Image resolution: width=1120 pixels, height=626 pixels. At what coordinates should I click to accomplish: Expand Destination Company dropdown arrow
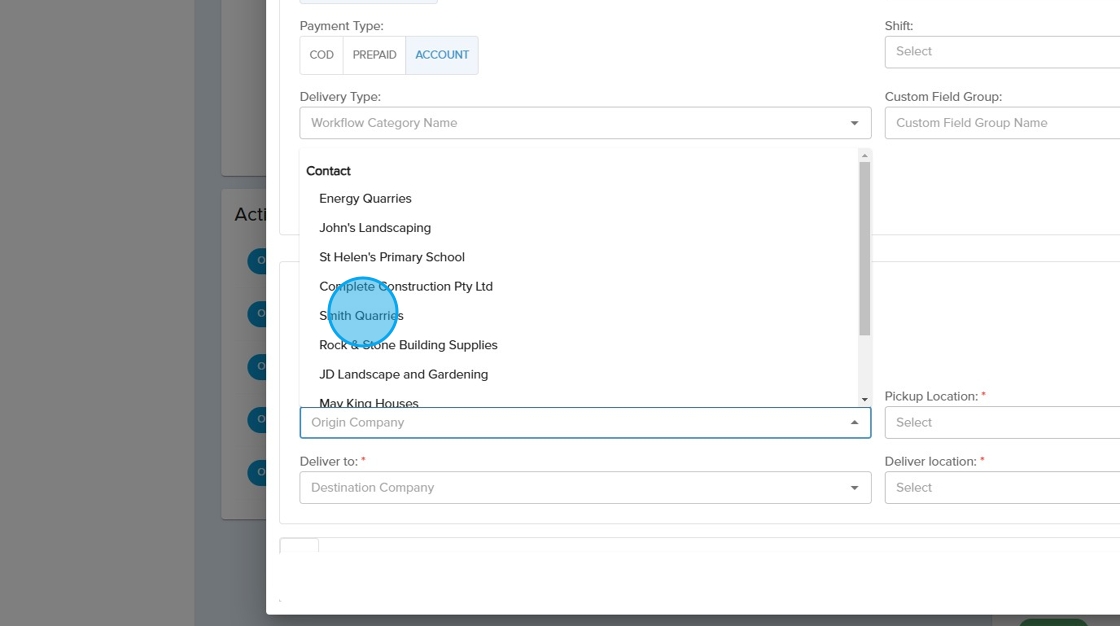tap(854, 488)
